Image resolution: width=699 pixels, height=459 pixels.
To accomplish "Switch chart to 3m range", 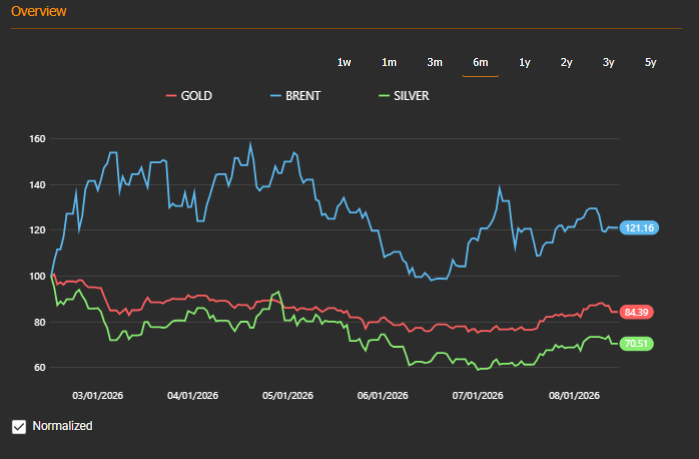I will coord(435,62).
